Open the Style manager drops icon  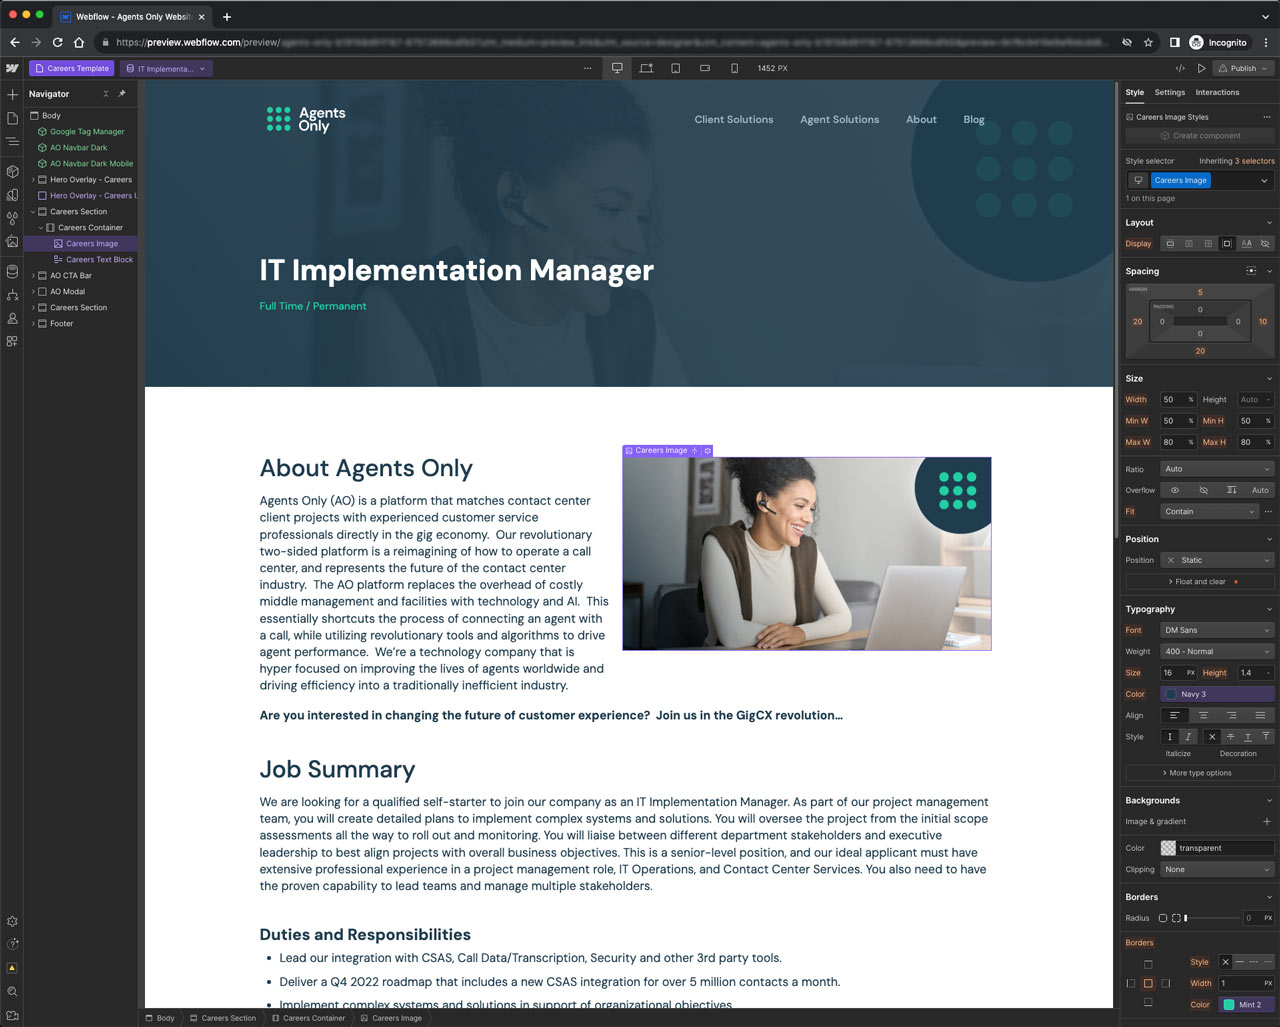(x=12, y=218)
